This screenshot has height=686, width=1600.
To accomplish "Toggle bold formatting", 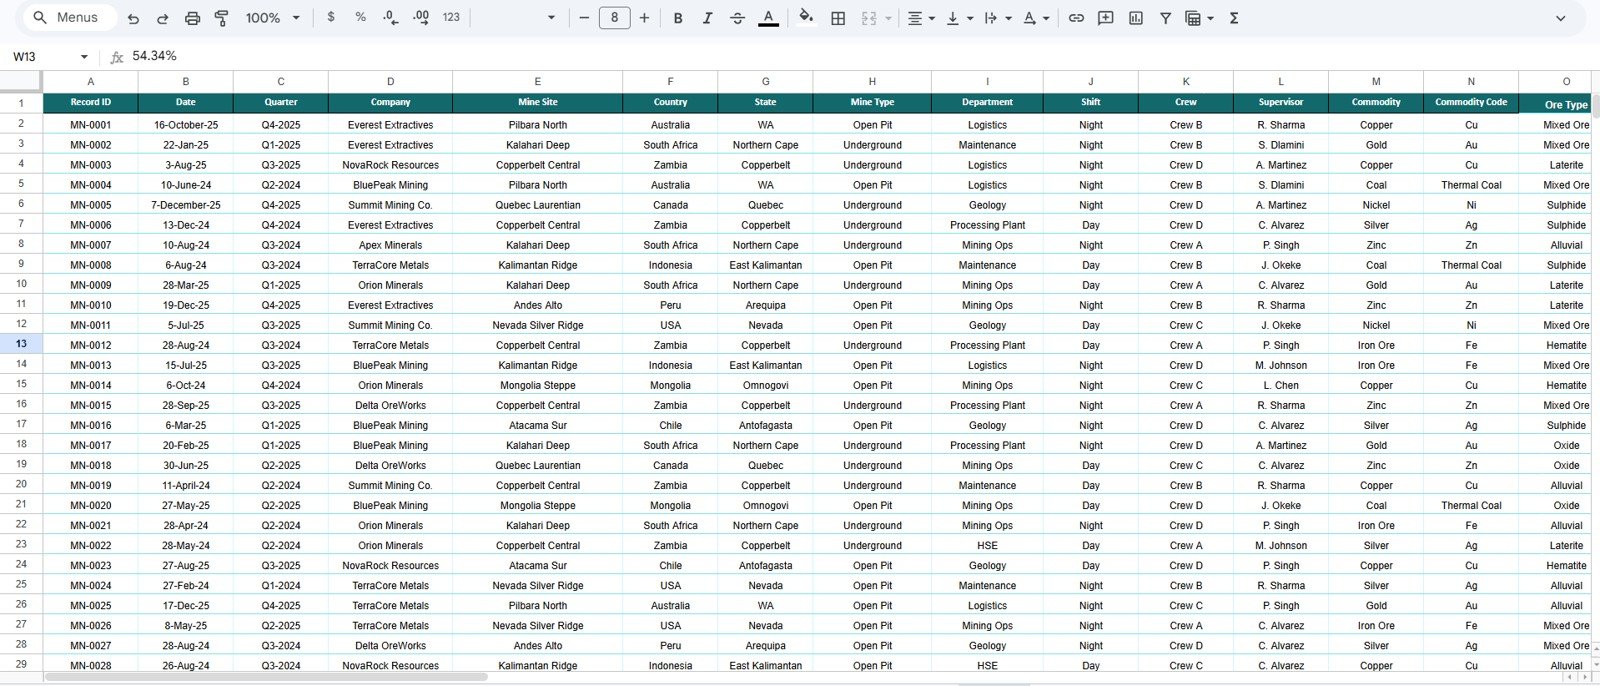I will click(x=678, y=18).
